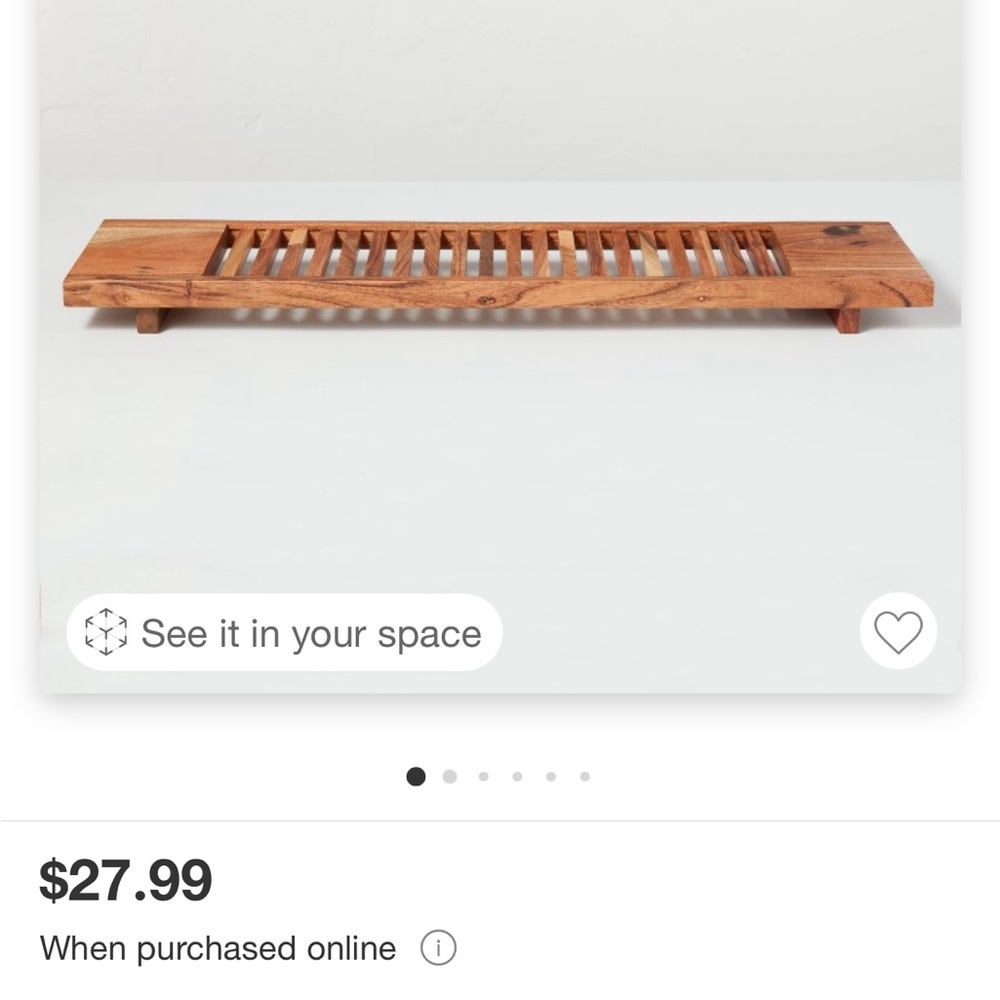Screen dimensions: 1000x1000
Task: Select See it in your space button
Action: [x=284, y=632]
